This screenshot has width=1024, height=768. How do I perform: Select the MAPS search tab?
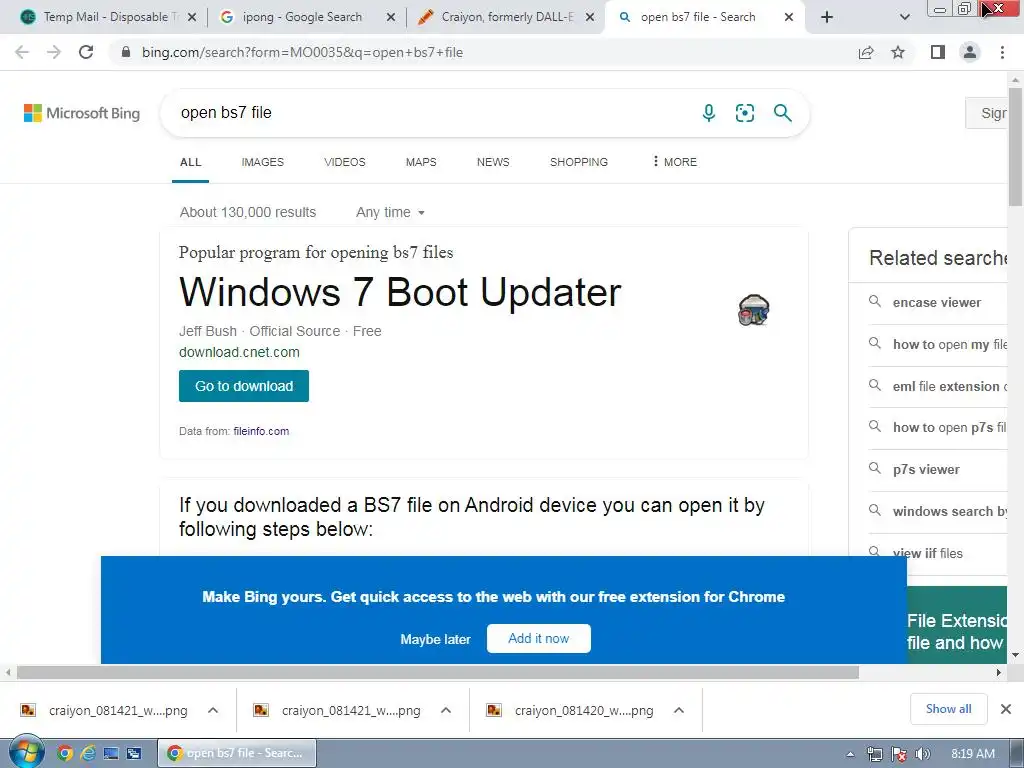click(x=421, y=162)
